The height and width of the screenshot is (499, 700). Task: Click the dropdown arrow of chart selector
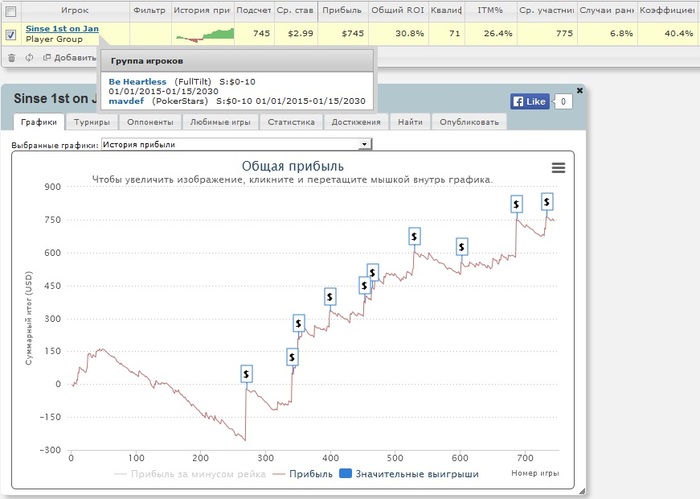pos(365,144)
